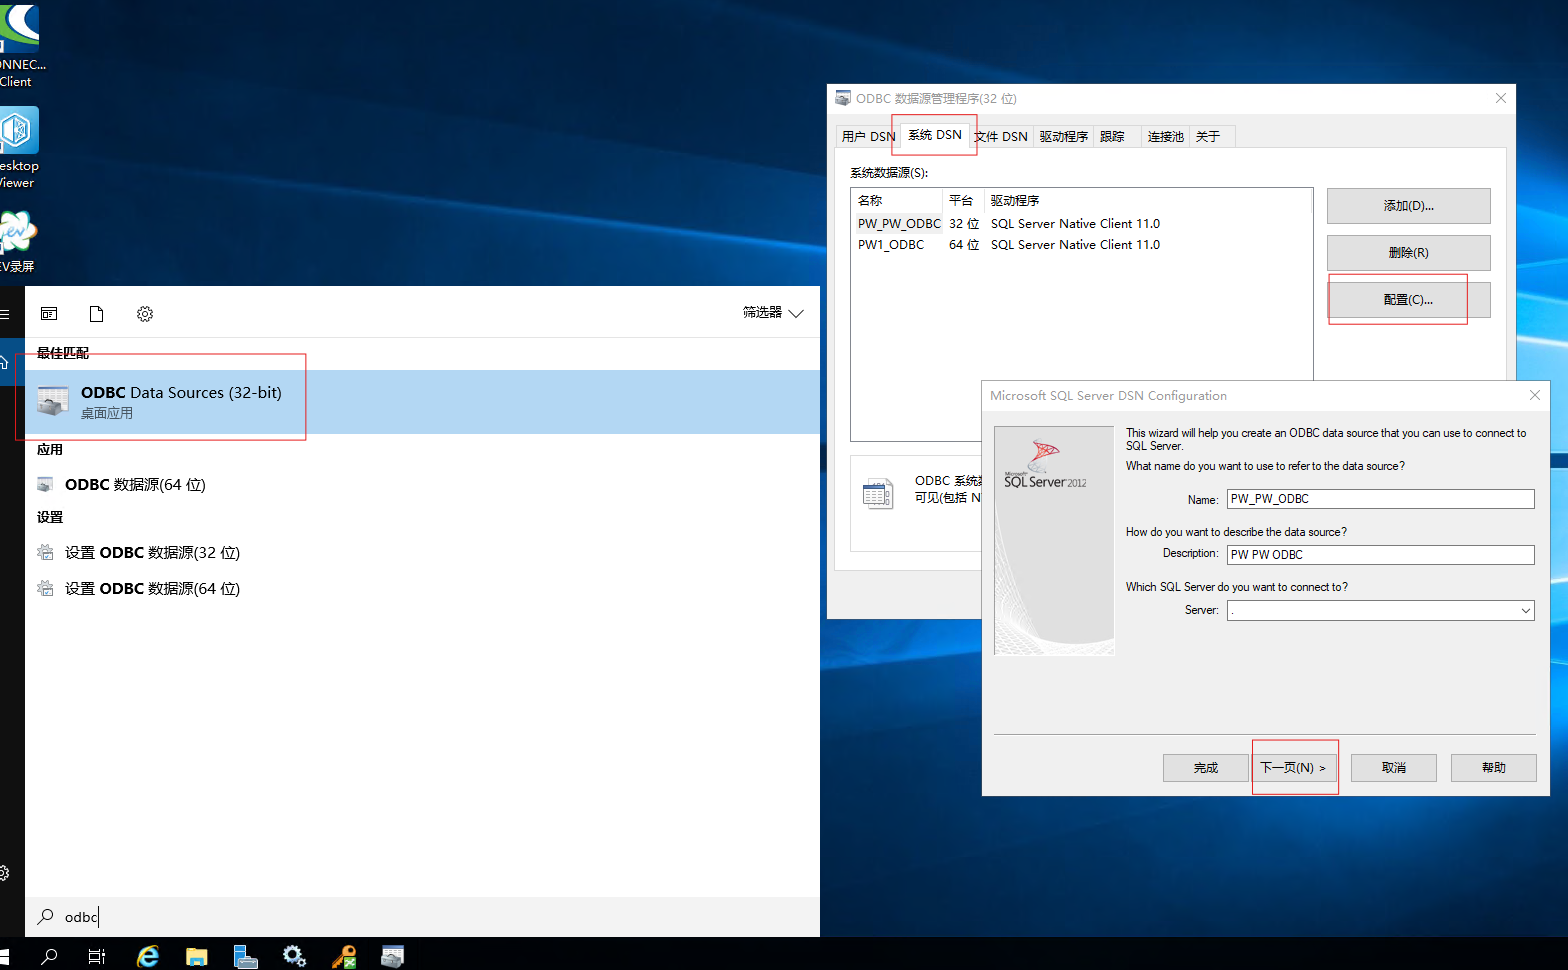
Task: Select the 连接池 tab
Action: [1165, 136]
